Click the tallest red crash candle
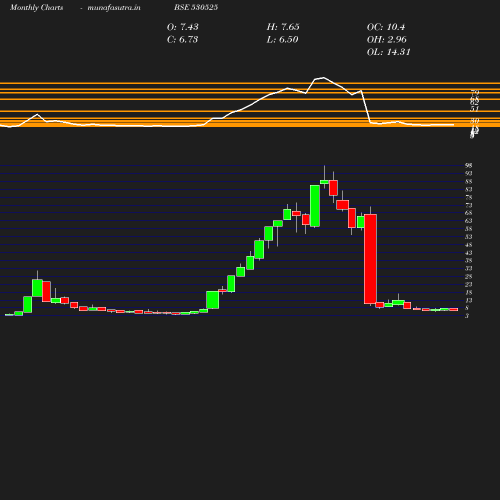500x500 pixels. 370,259
